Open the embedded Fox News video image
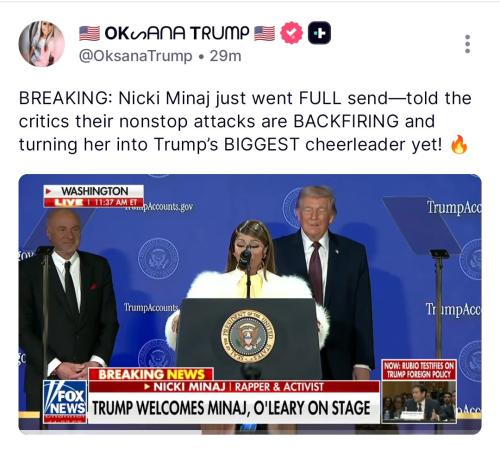 (x=250, y=304)
